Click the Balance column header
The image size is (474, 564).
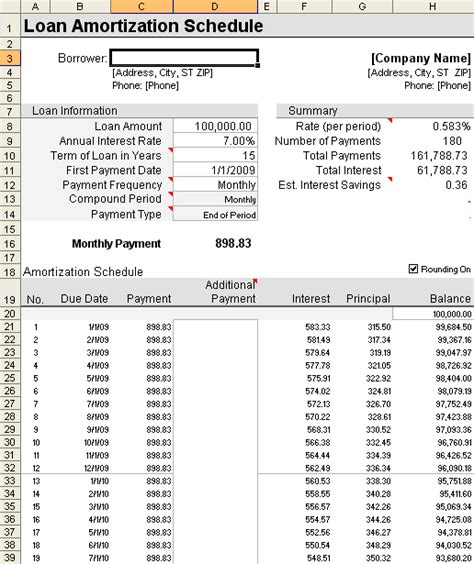pos(450,299)
